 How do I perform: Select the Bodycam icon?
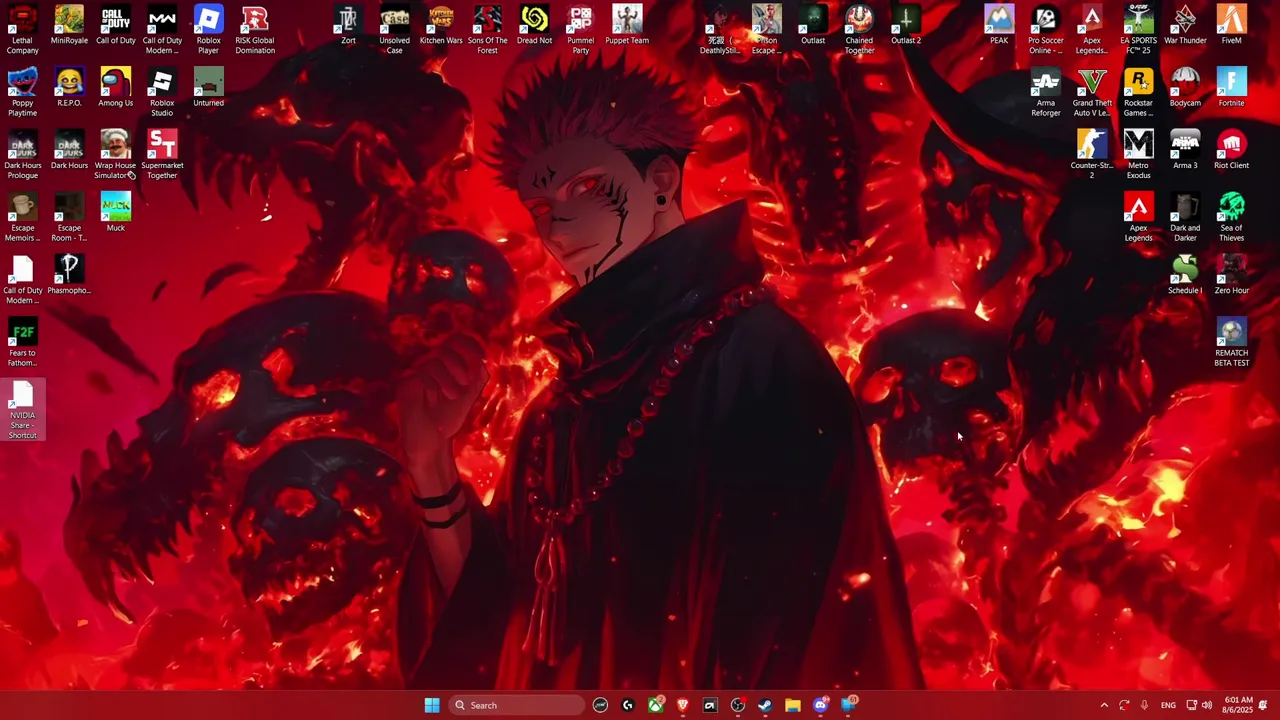tap(1185, 88)
